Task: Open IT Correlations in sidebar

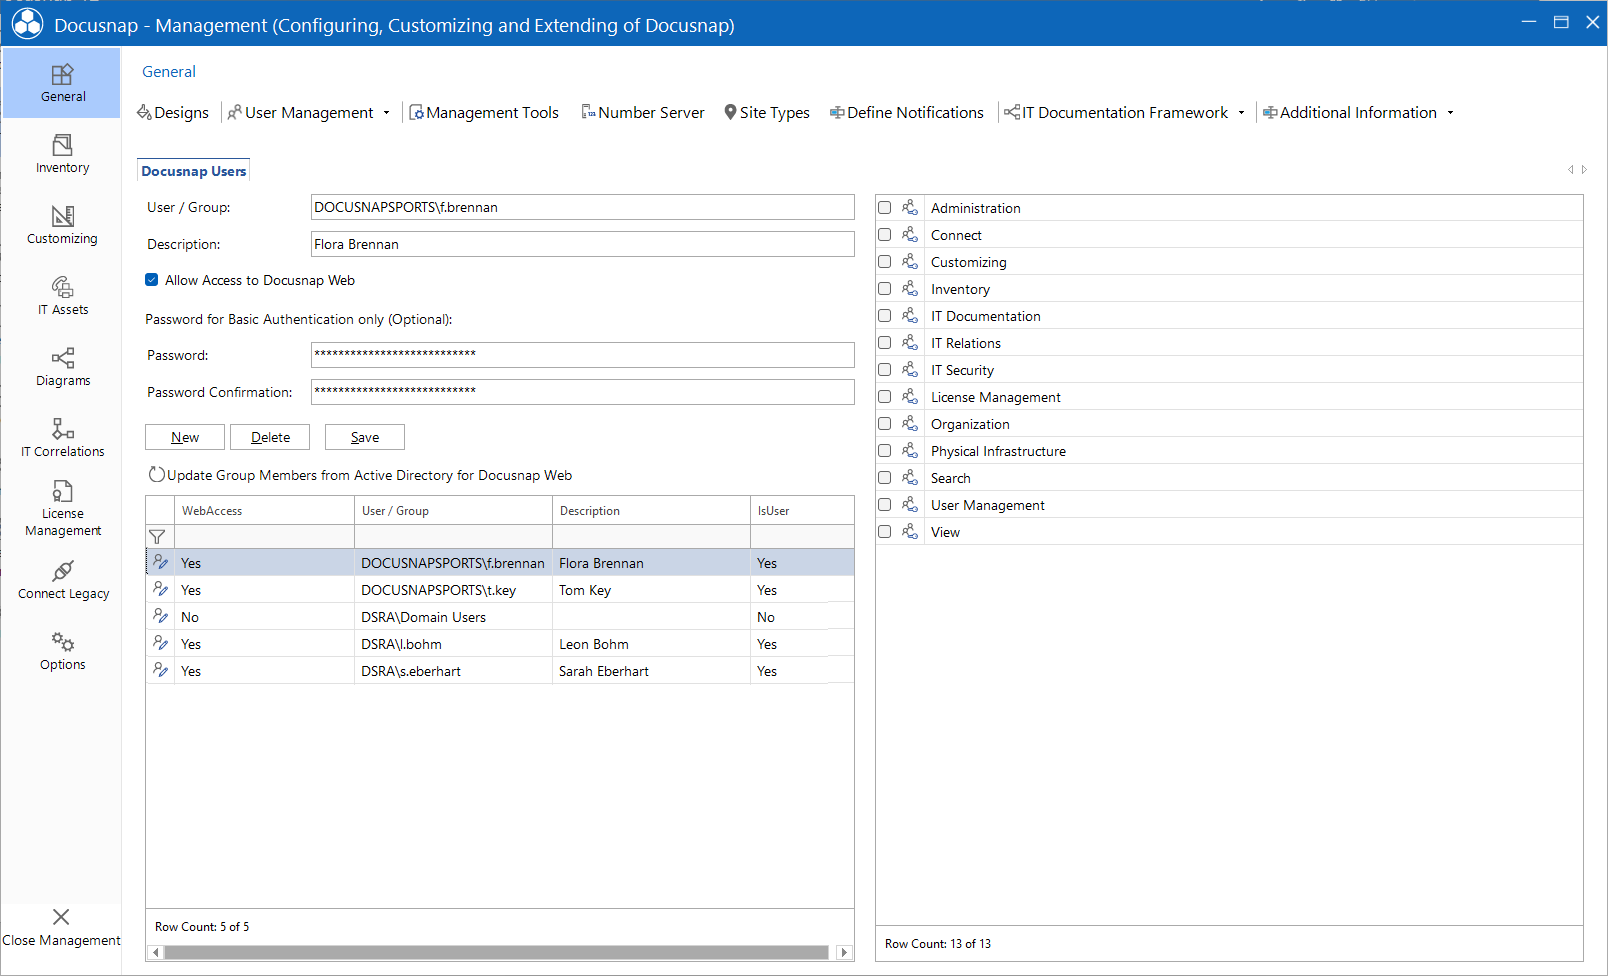Action: click(x=62, y=438)
